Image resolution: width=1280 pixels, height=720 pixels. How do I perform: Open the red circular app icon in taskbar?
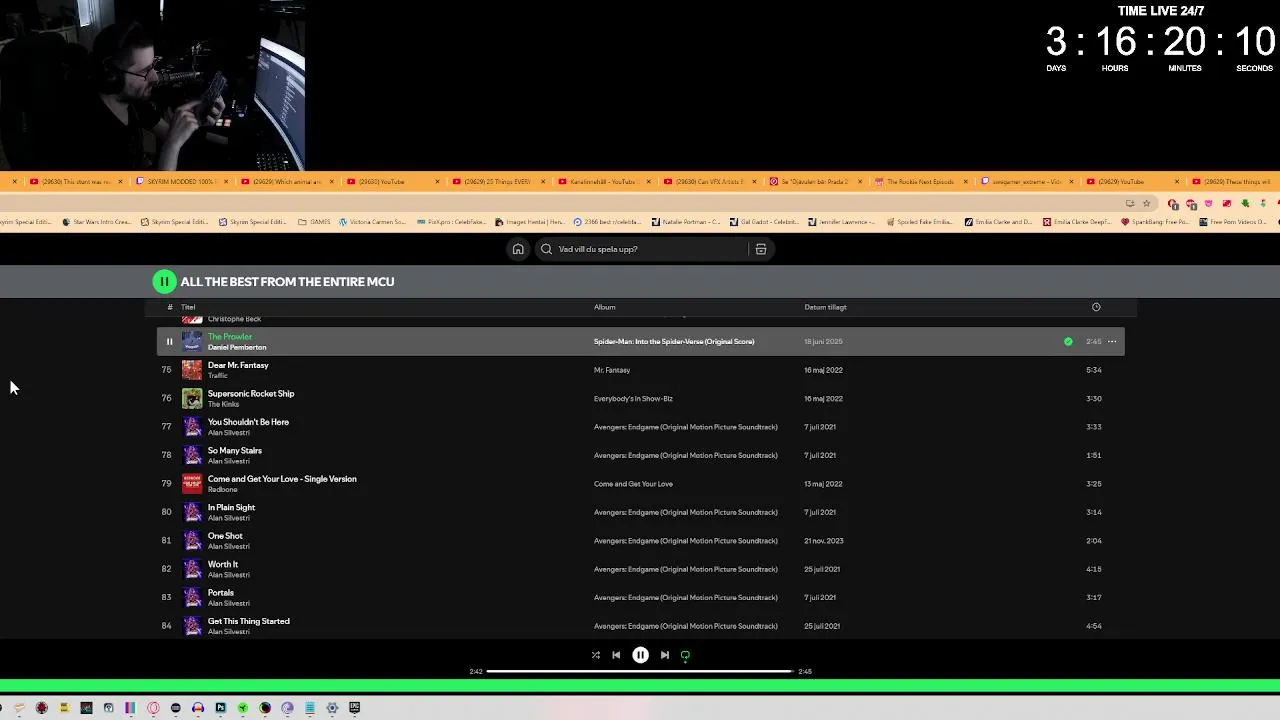point(41,708)
